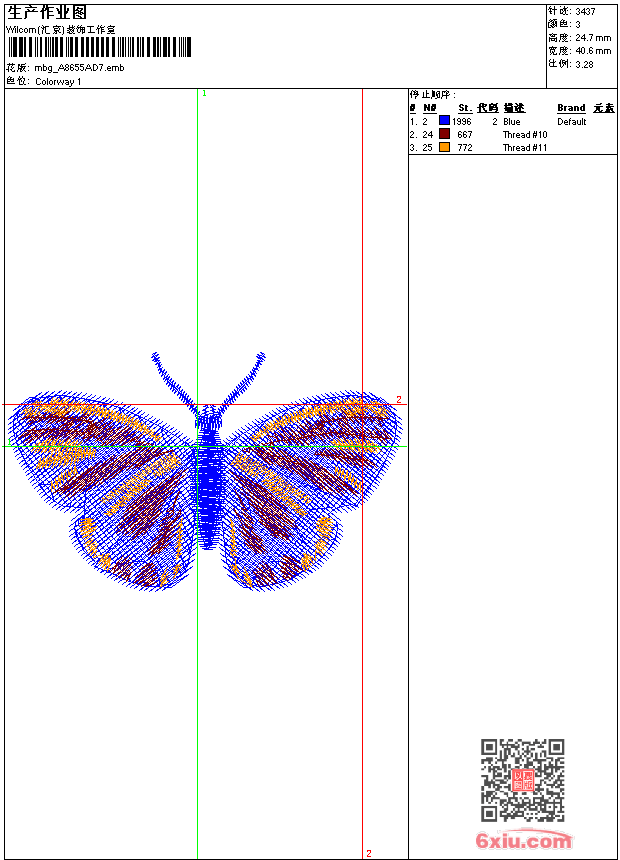Select the 'Colorway 1' text
620x860 pixels.
pos(58,82)
